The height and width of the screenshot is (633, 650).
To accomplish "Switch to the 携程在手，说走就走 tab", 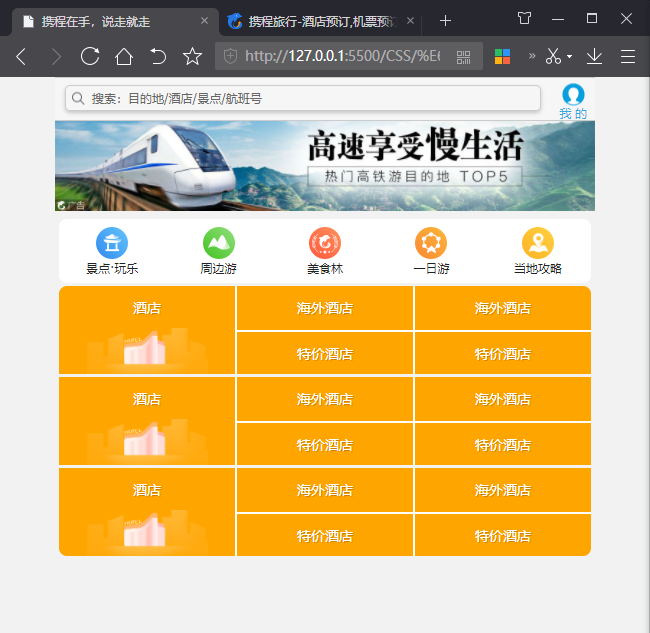I will tap(115, 22).
